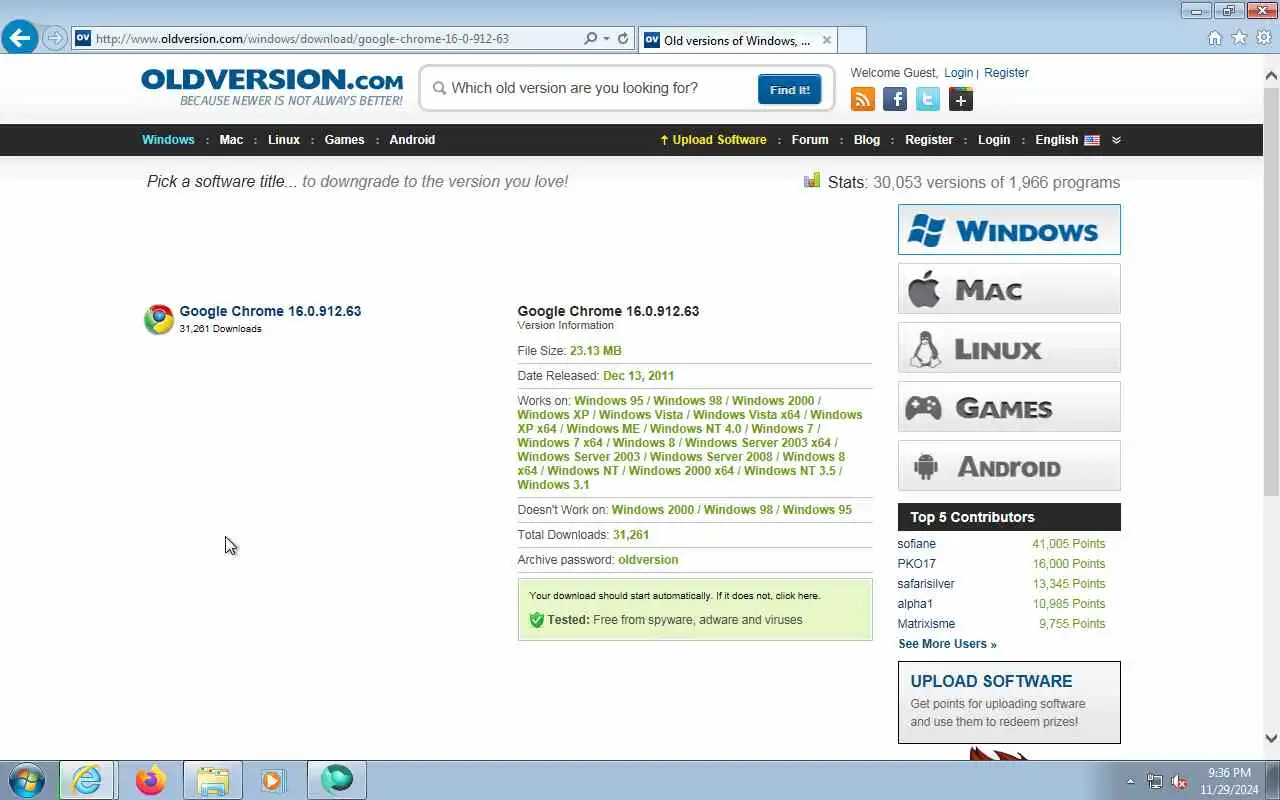Open Internet Explorer in the taskbar

(x=87, y=780)
